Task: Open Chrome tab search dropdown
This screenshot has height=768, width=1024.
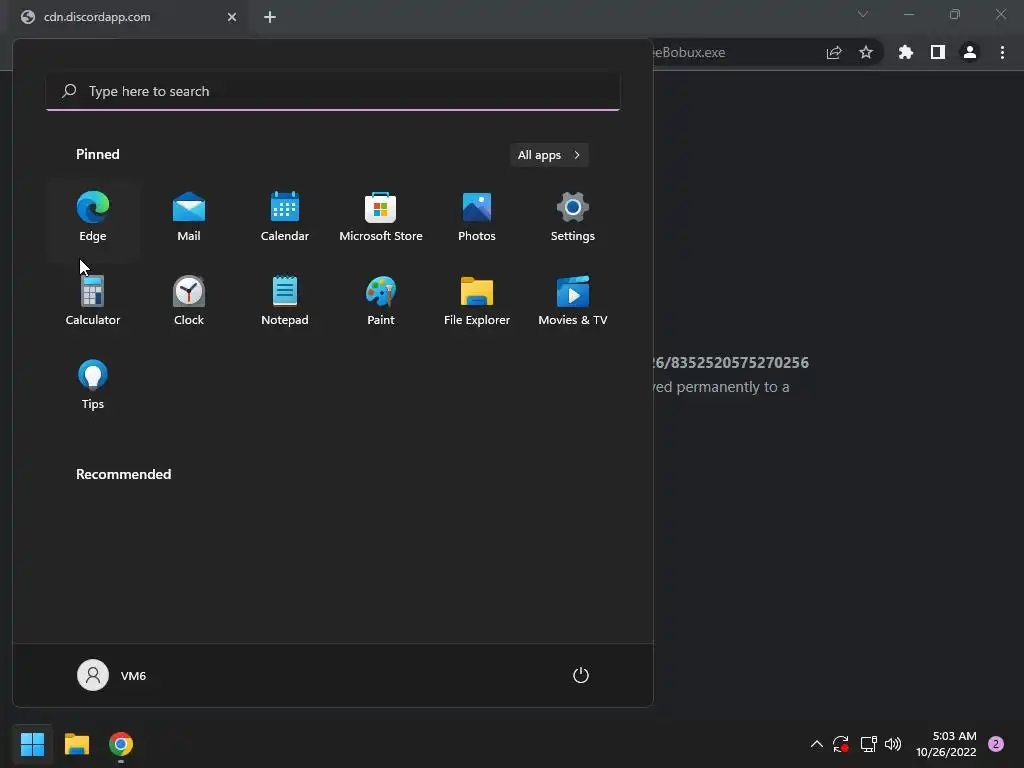Action: [863, 14]
